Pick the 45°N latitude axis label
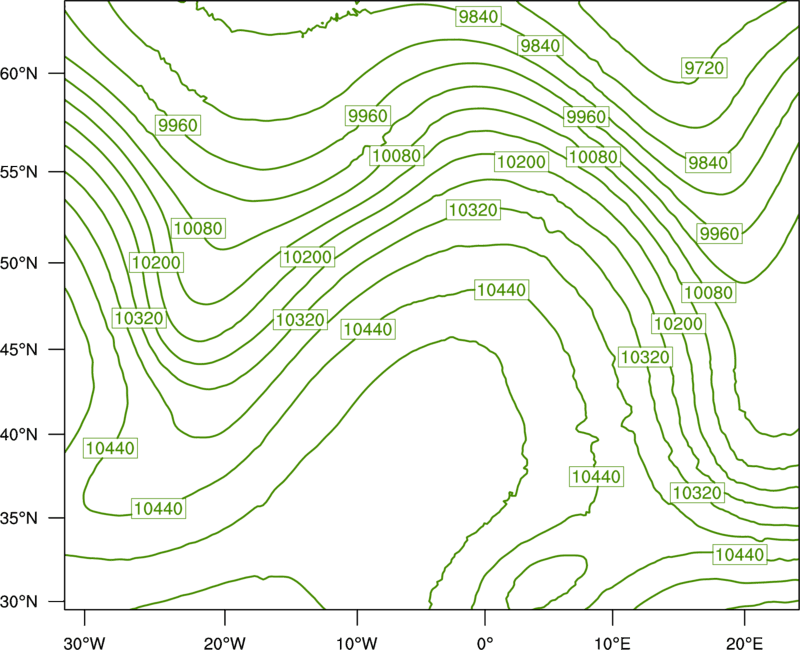The width and height of the screenshot is (800, 650). (19, 349)
